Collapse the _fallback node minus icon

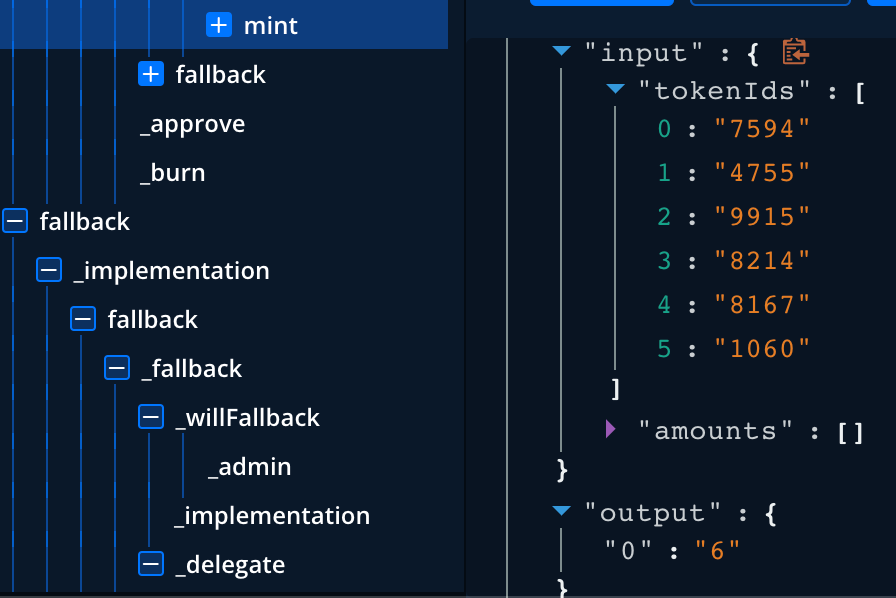(x=117, y=368)
